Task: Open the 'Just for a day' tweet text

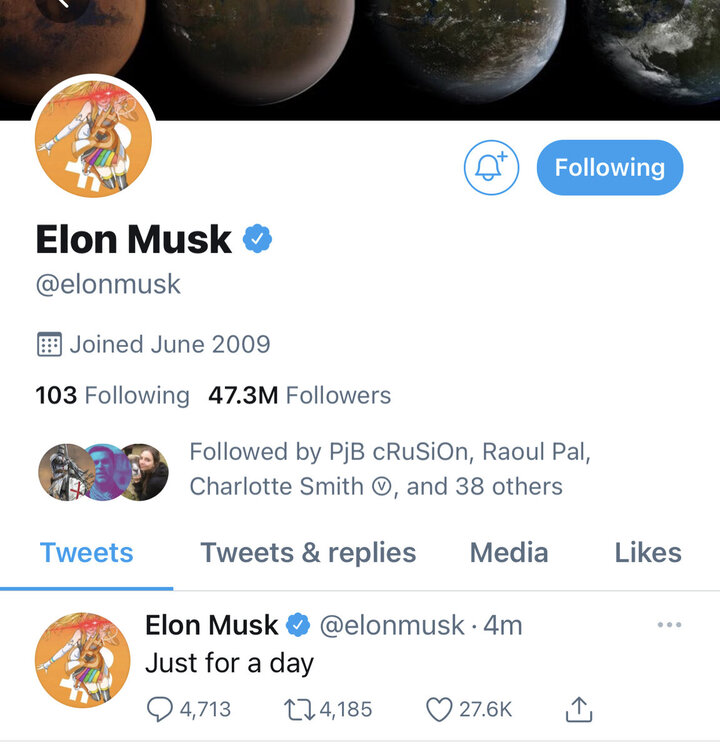Action: (x=230, y=662)
